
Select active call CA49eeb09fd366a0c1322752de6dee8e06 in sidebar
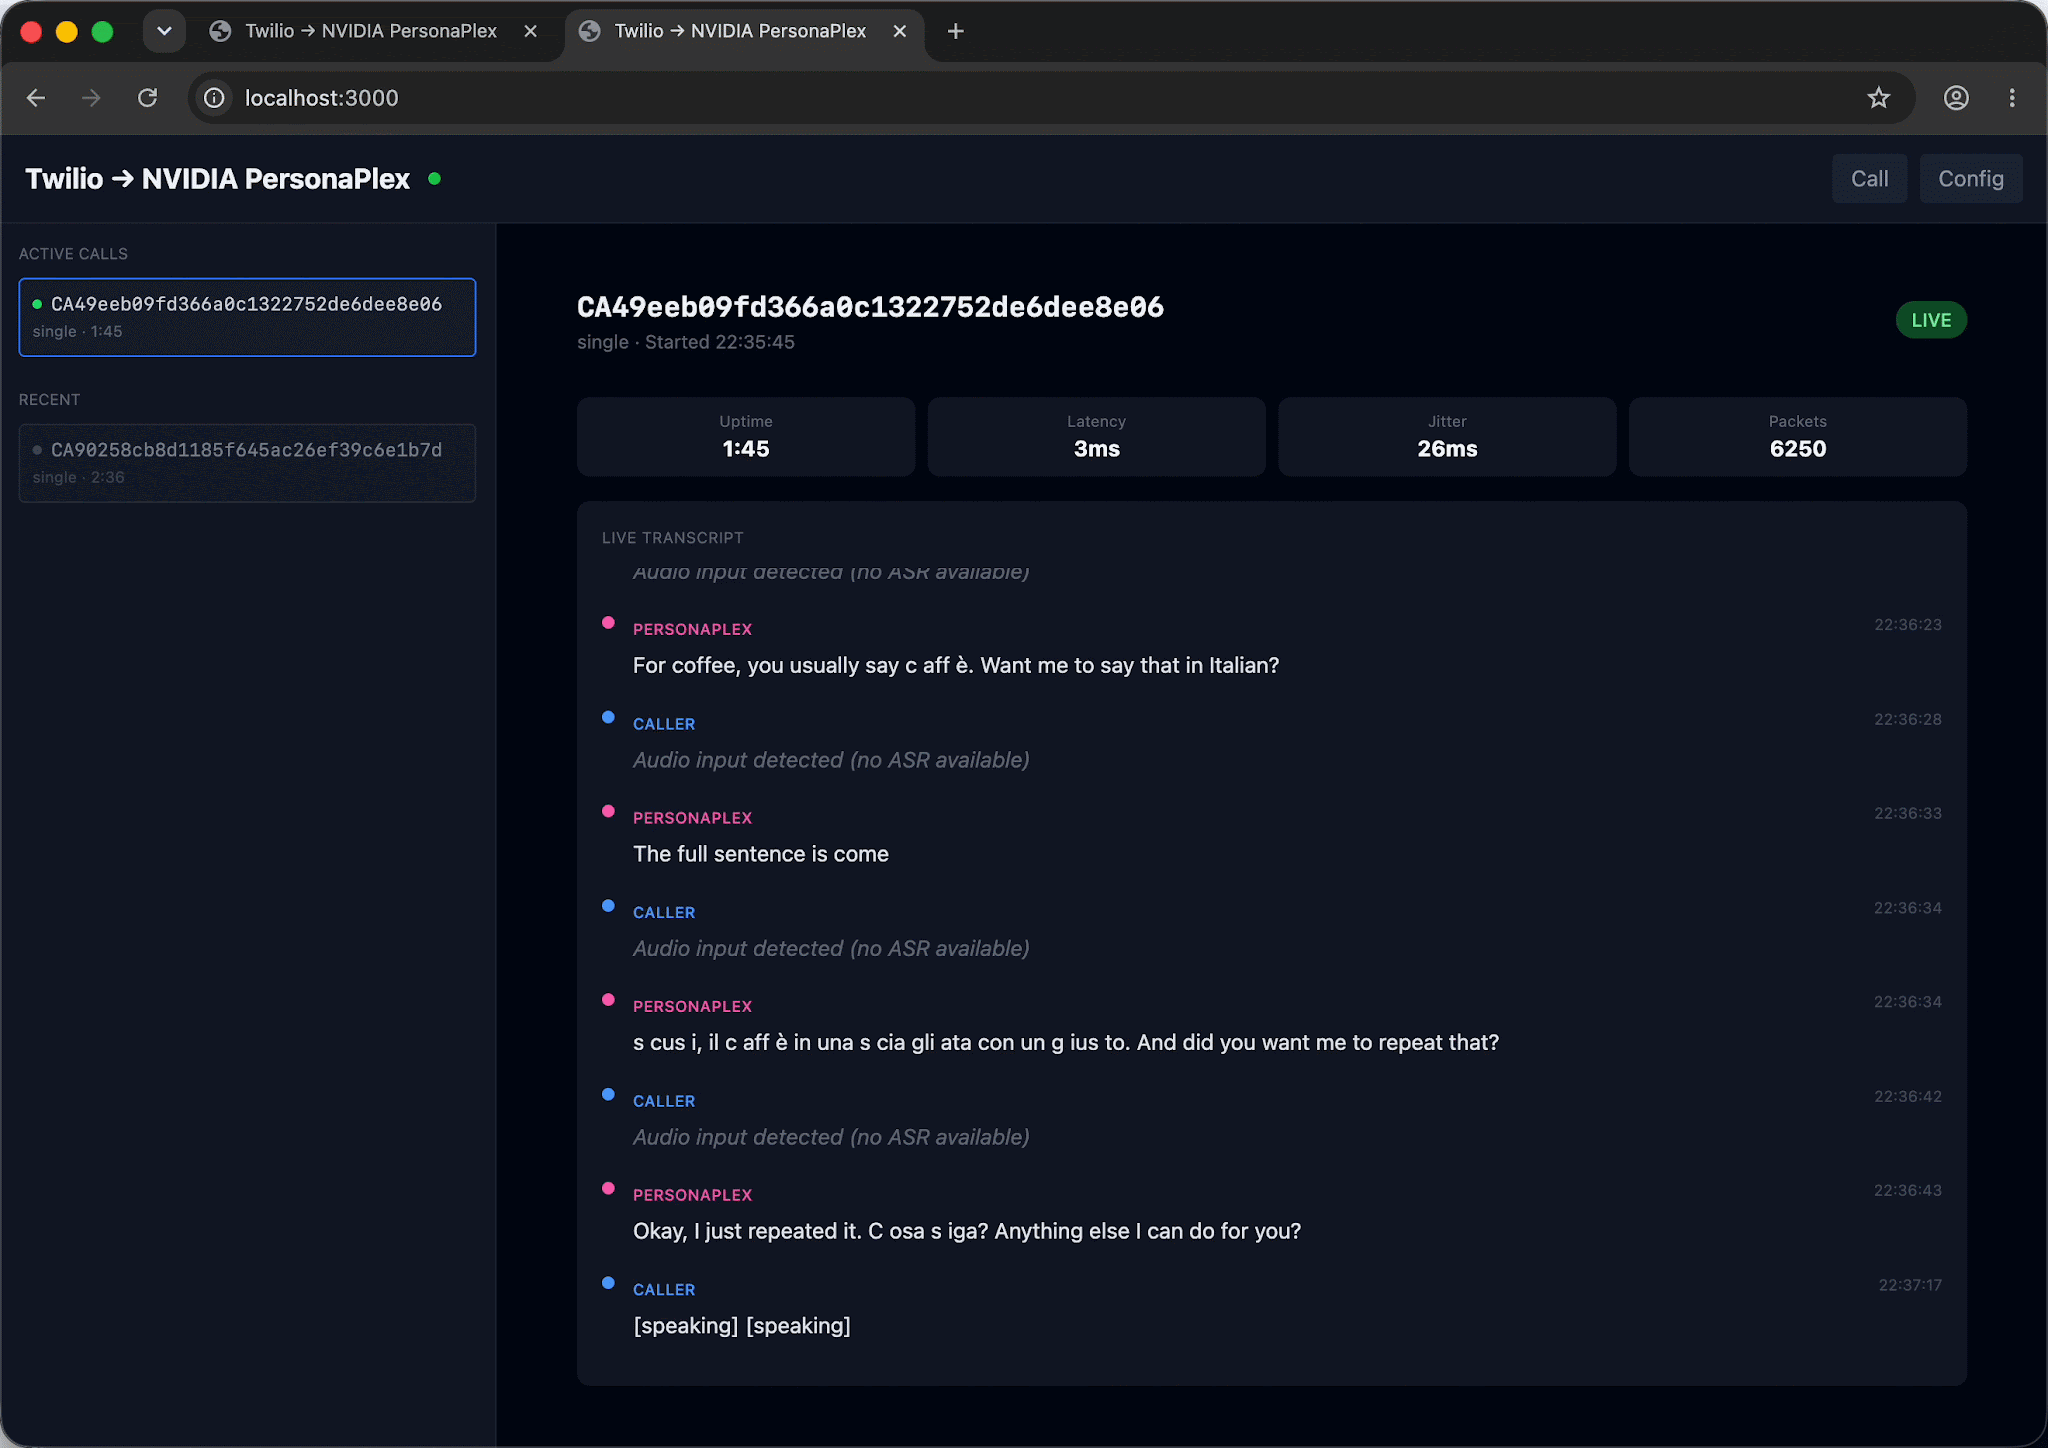247,317
